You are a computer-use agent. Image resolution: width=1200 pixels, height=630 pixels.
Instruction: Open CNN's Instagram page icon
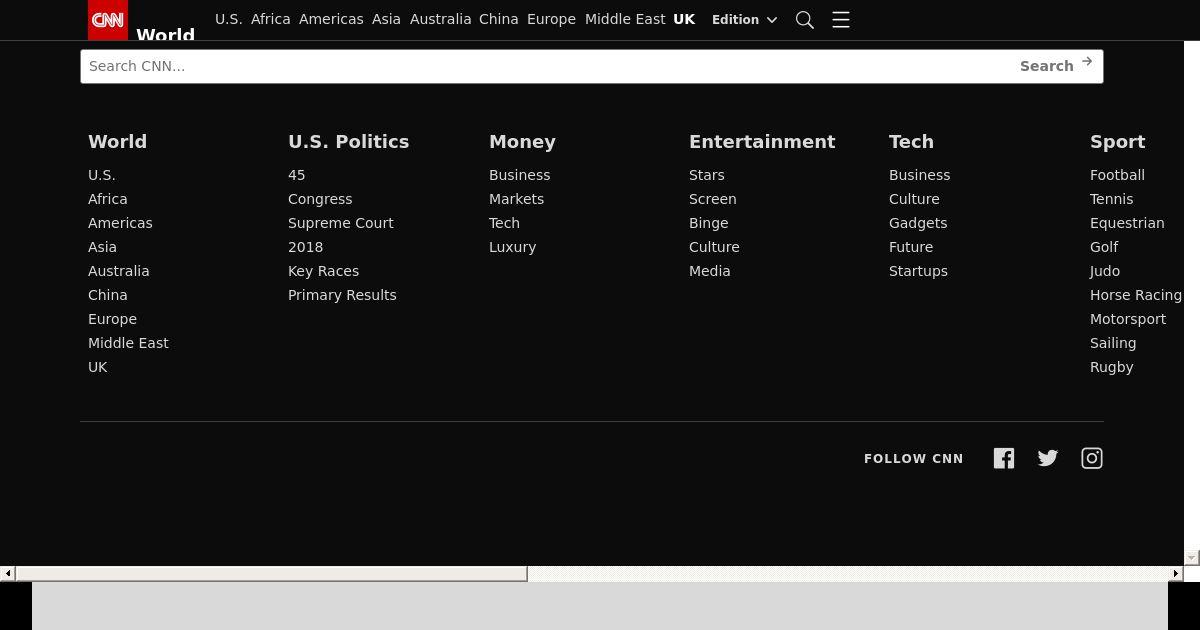point(1092,458)
